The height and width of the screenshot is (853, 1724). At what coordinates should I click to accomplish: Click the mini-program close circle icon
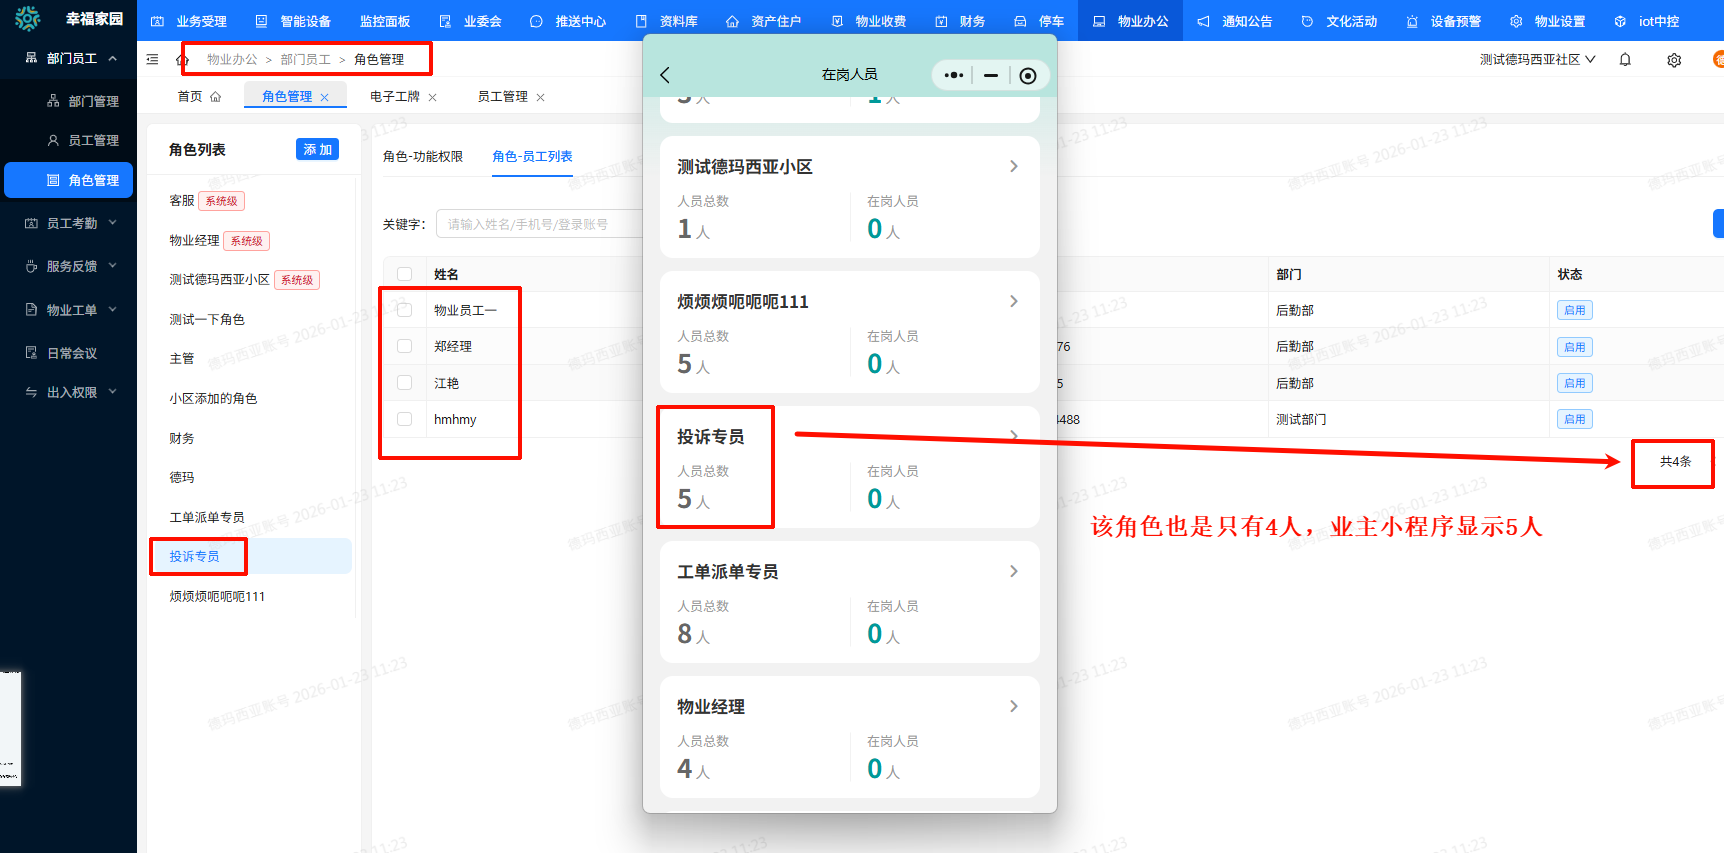(x=1028, y=76)
